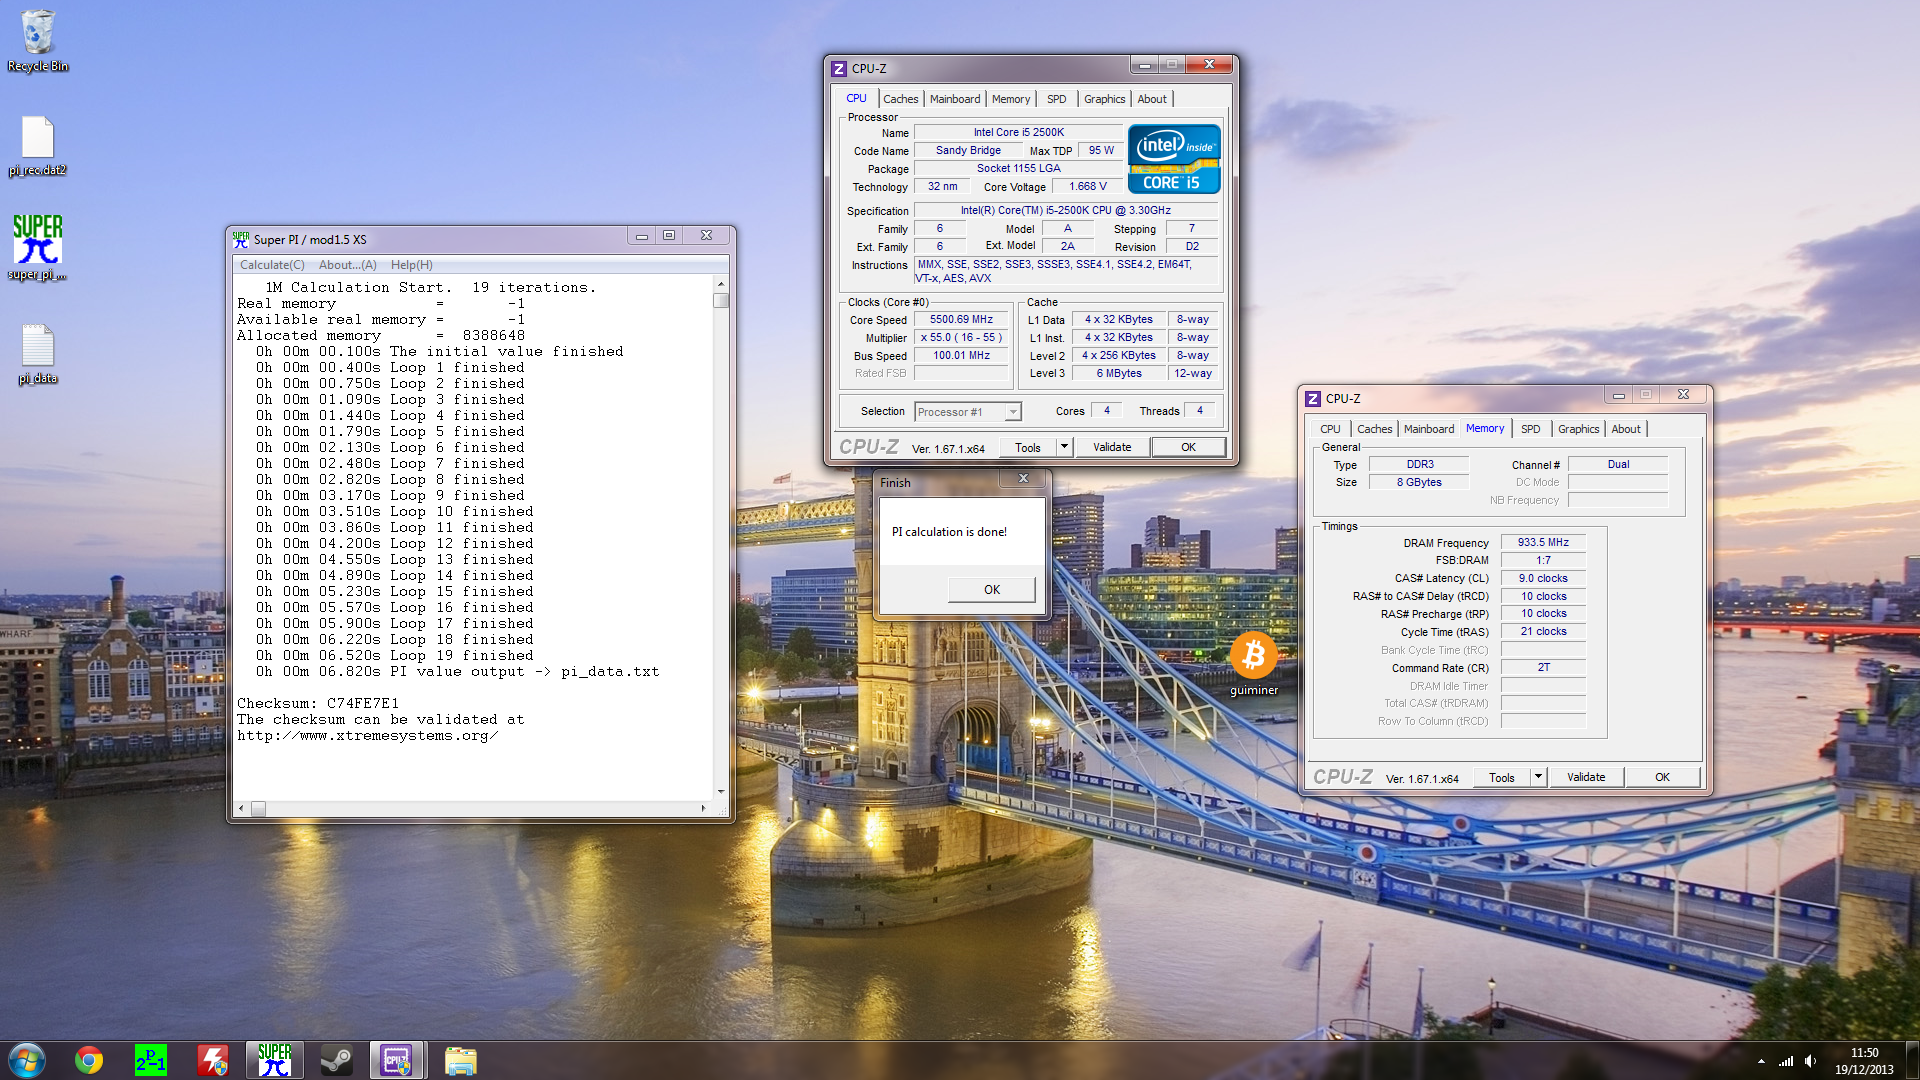
Task: Click the volume speaker tray icon
Action: 1811,1061
